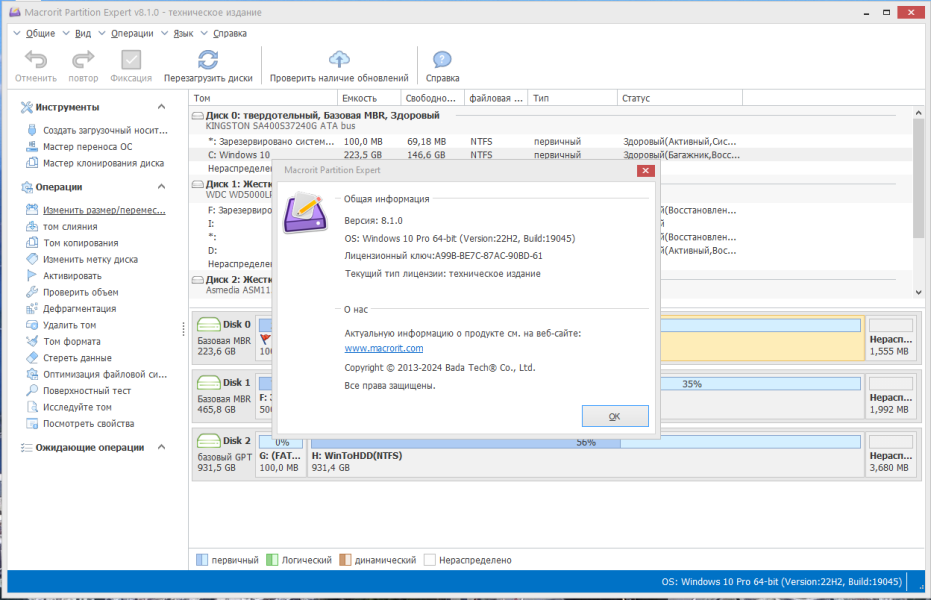Select Disk 0 unallocated 1,555 MB block

890,339
